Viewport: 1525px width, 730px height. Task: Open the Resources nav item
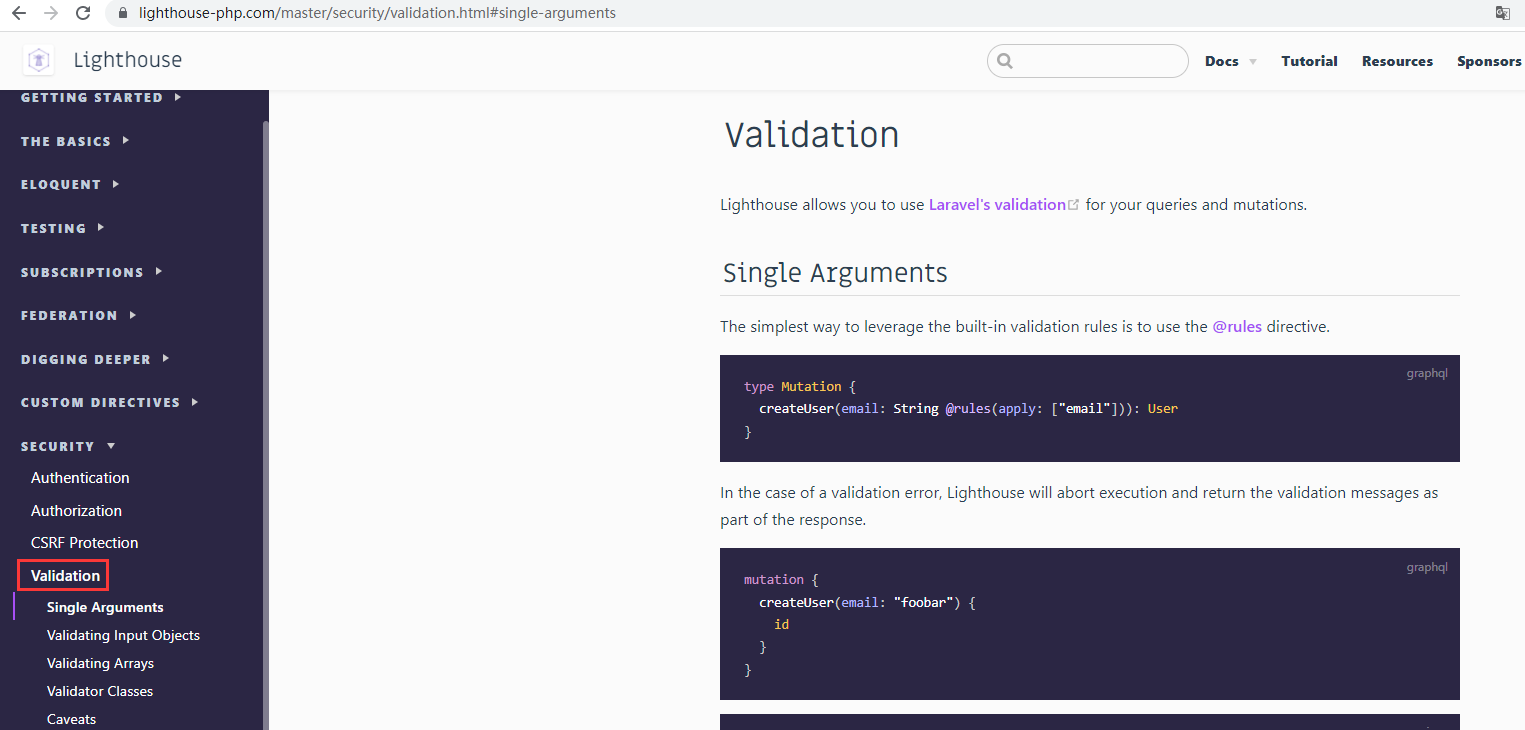1397,61
